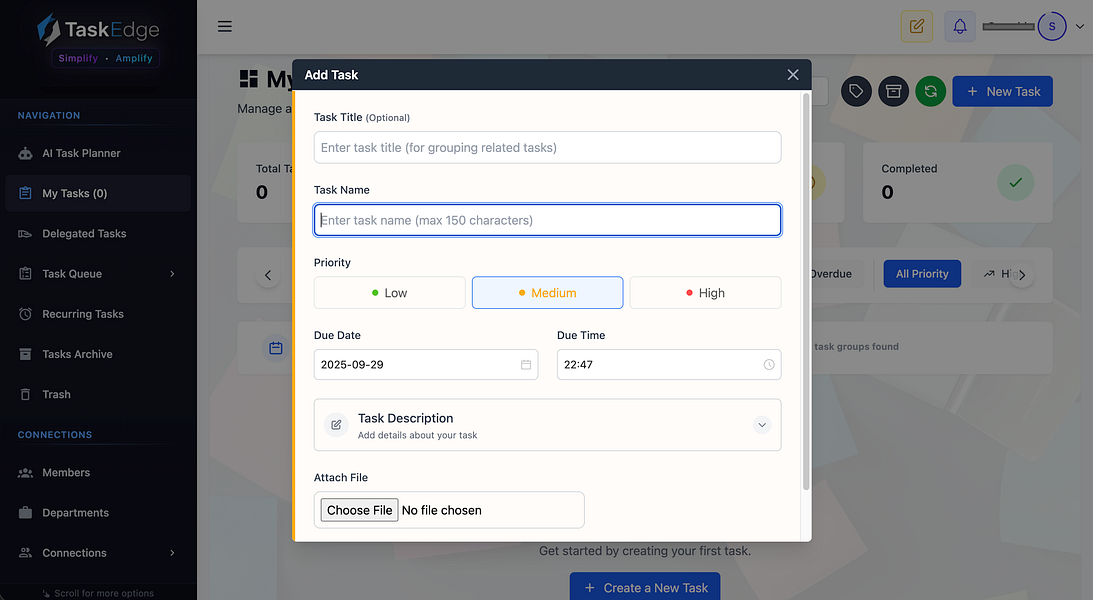Click the Task Description pencil icon
The image size is (1093, 600).
(336, 425)
